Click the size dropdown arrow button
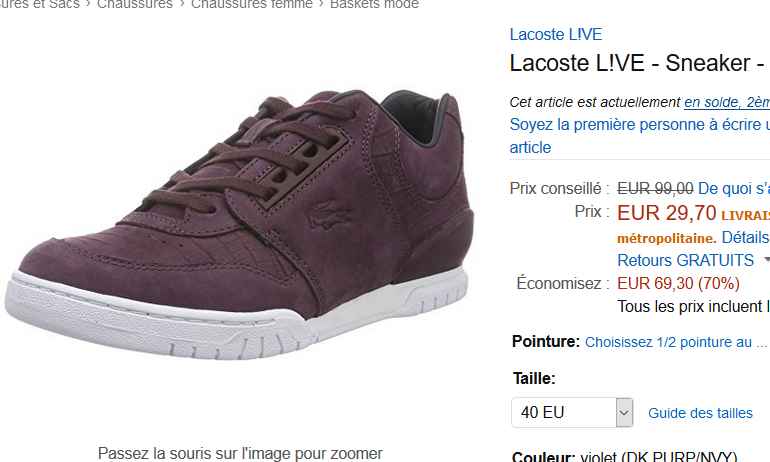Screen dimensions: 770x462 tap(624, 412)
